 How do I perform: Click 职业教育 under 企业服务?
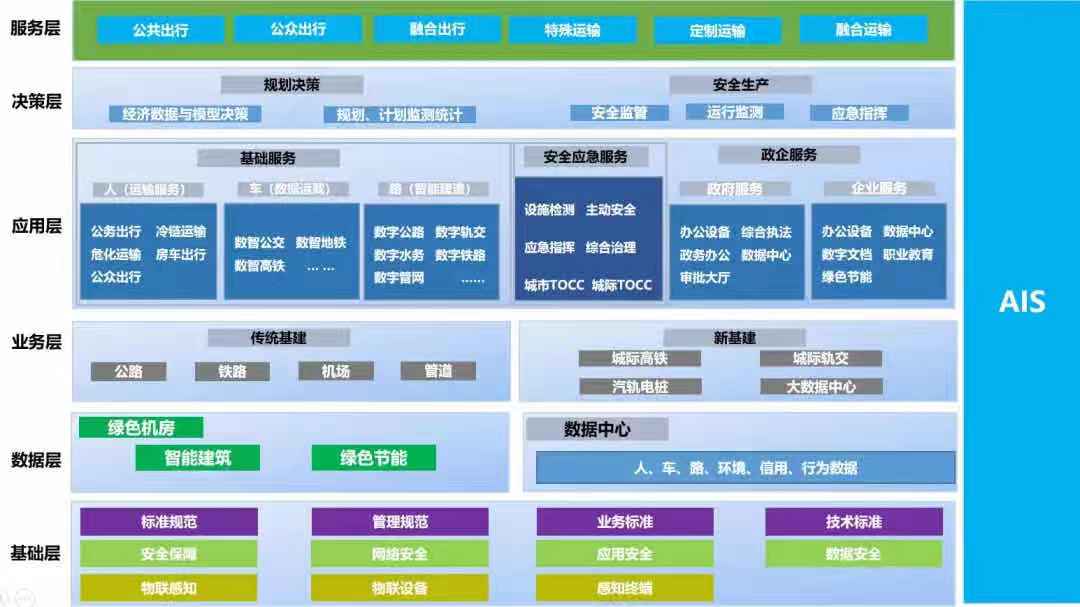click(x=908, y=255)
